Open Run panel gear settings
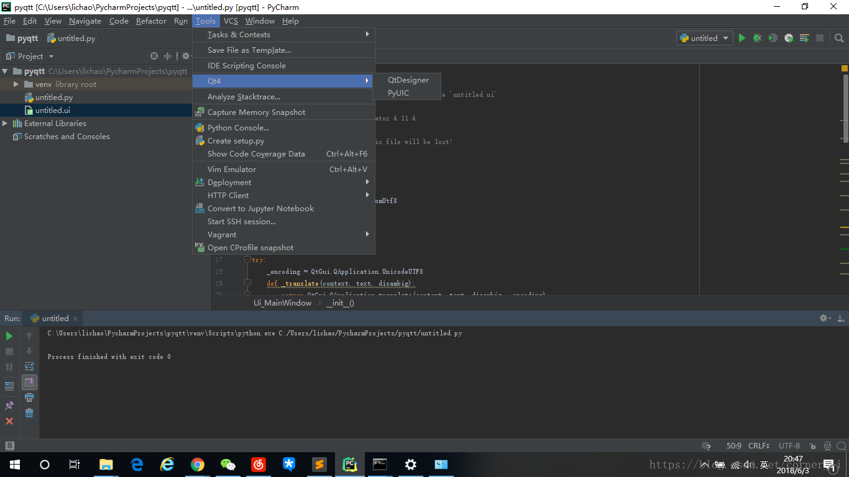This screenshot has width=849, height=477. pyautogui.click(x=824, y=318)
